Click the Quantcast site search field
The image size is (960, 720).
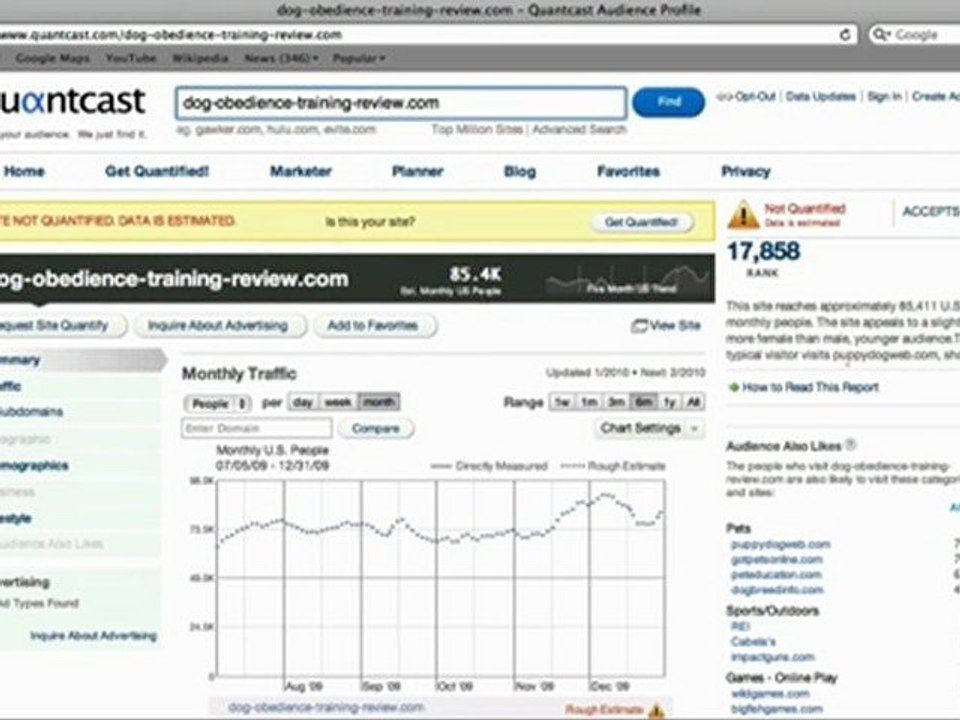(x=401, y=103)
